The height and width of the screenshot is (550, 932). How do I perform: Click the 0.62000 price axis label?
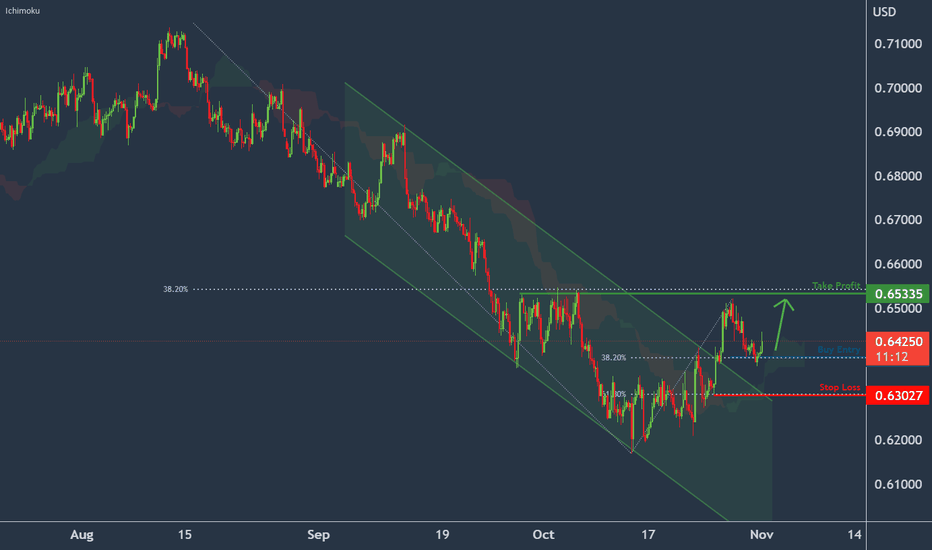click(898, 440)
